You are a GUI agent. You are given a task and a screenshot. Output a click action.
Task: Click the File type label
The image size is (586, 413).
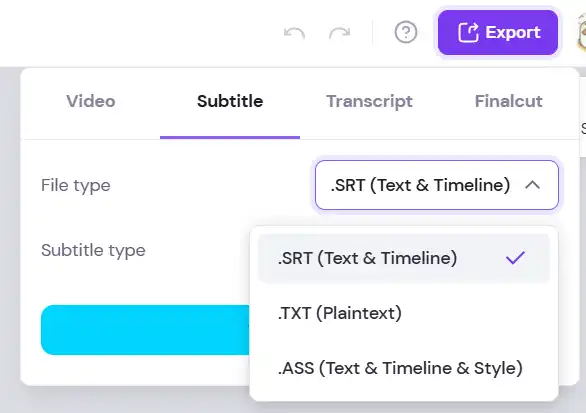pyautogui.click(x=76, y=186)
